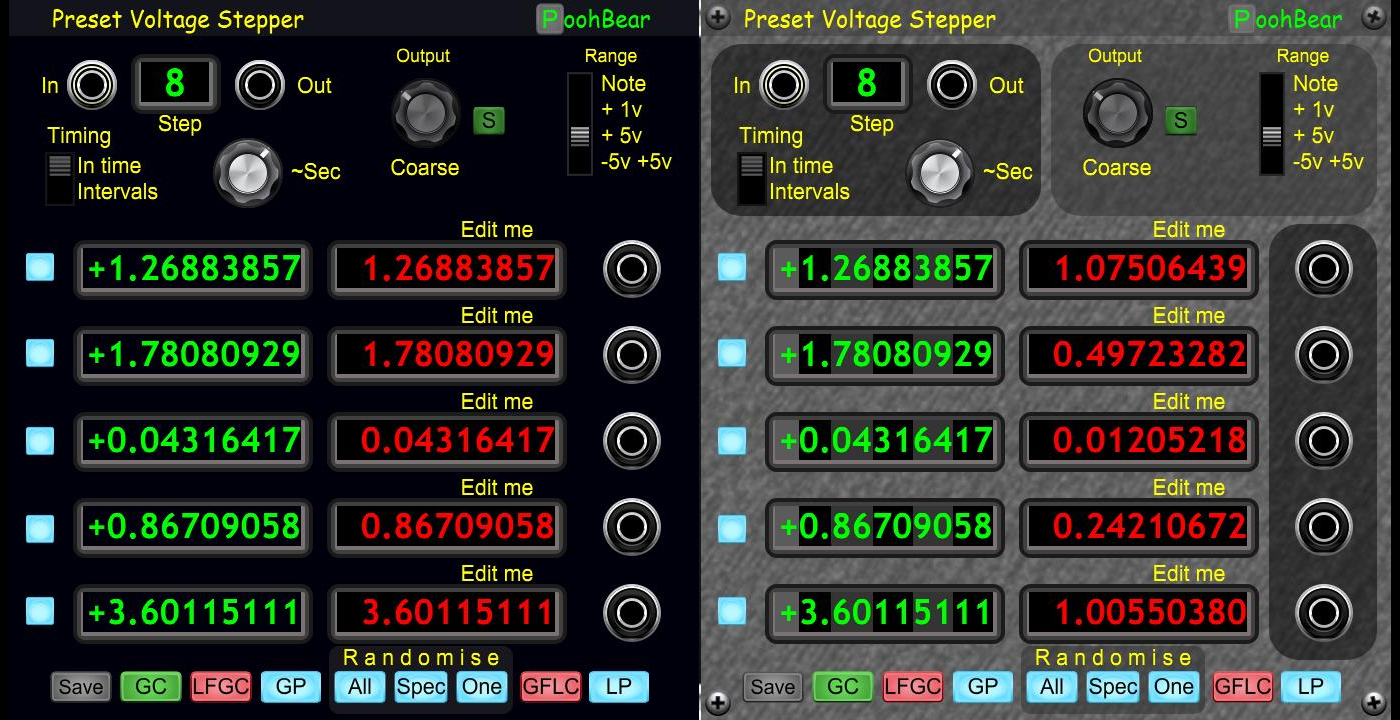Edit the red 1.26883857 value field
This screenshot has height=720, width=1400.
(x=446, y=268)
